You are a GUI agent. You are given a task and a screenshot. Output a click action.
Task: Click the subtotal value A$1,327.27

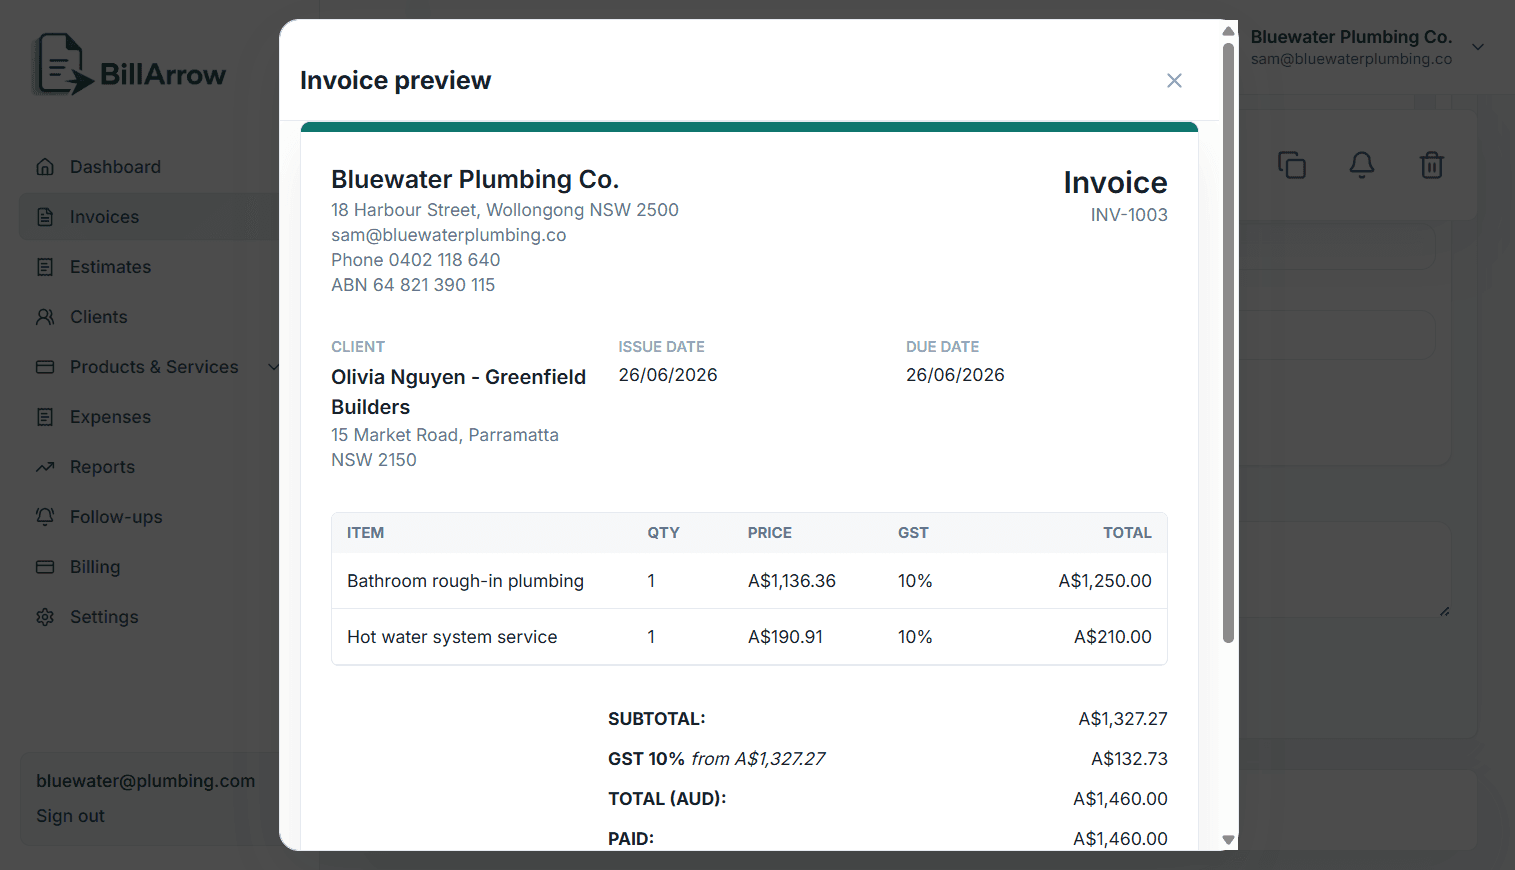(1123, 719)
